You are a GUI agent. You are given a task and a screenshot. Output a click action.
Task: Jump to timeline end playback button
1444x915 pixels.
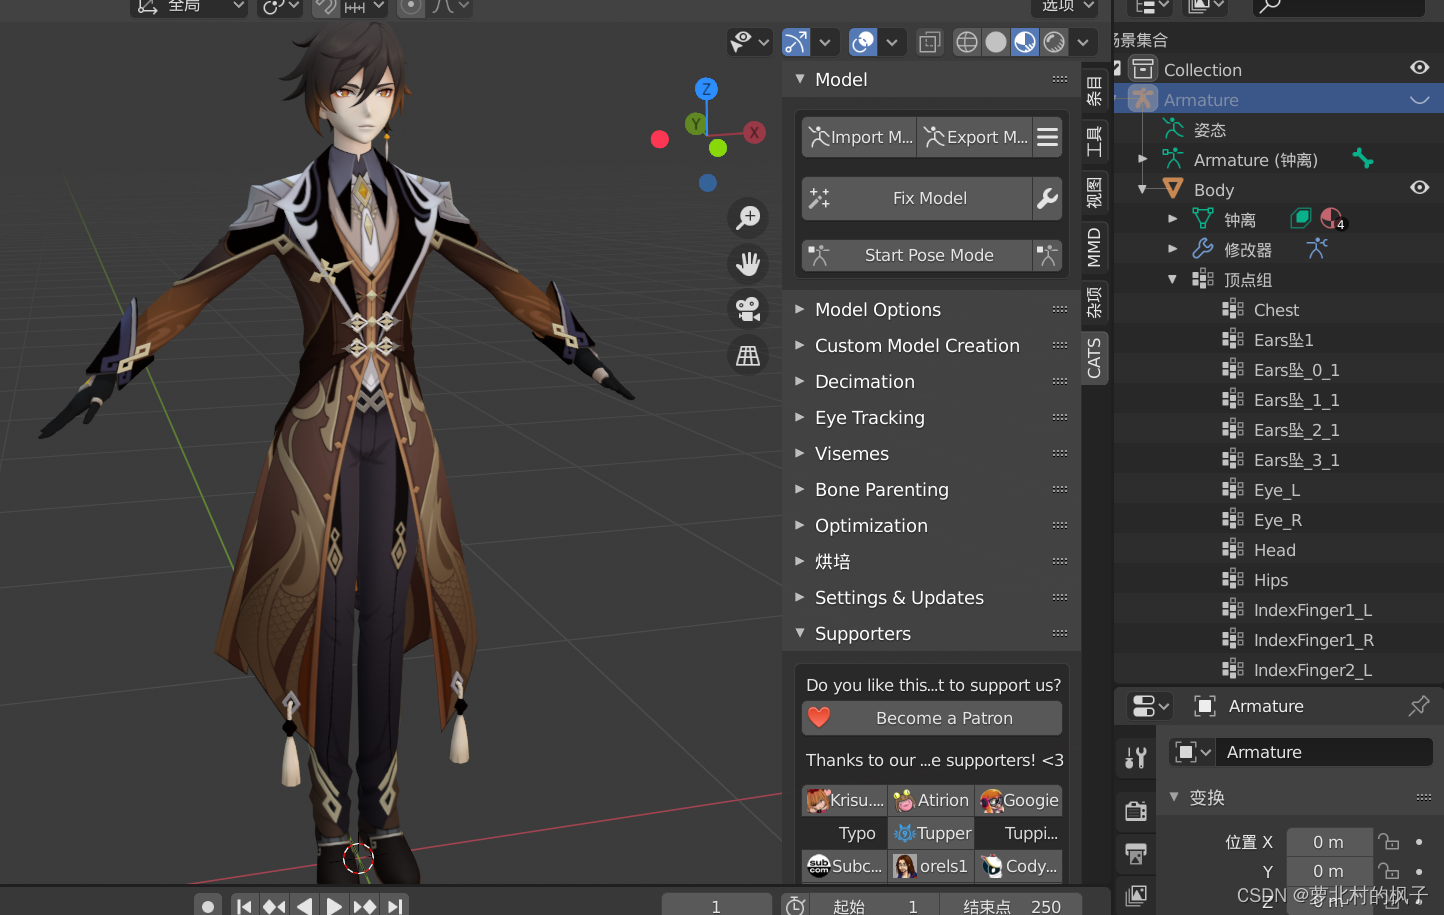(395, 906)
